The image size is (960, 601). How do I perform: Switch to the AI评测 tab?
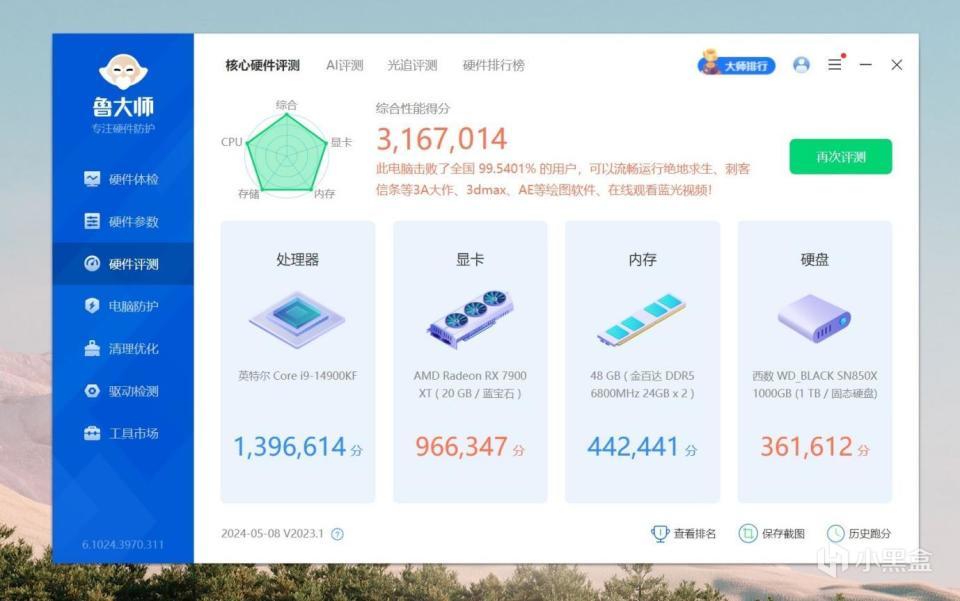tap(345, 65)
